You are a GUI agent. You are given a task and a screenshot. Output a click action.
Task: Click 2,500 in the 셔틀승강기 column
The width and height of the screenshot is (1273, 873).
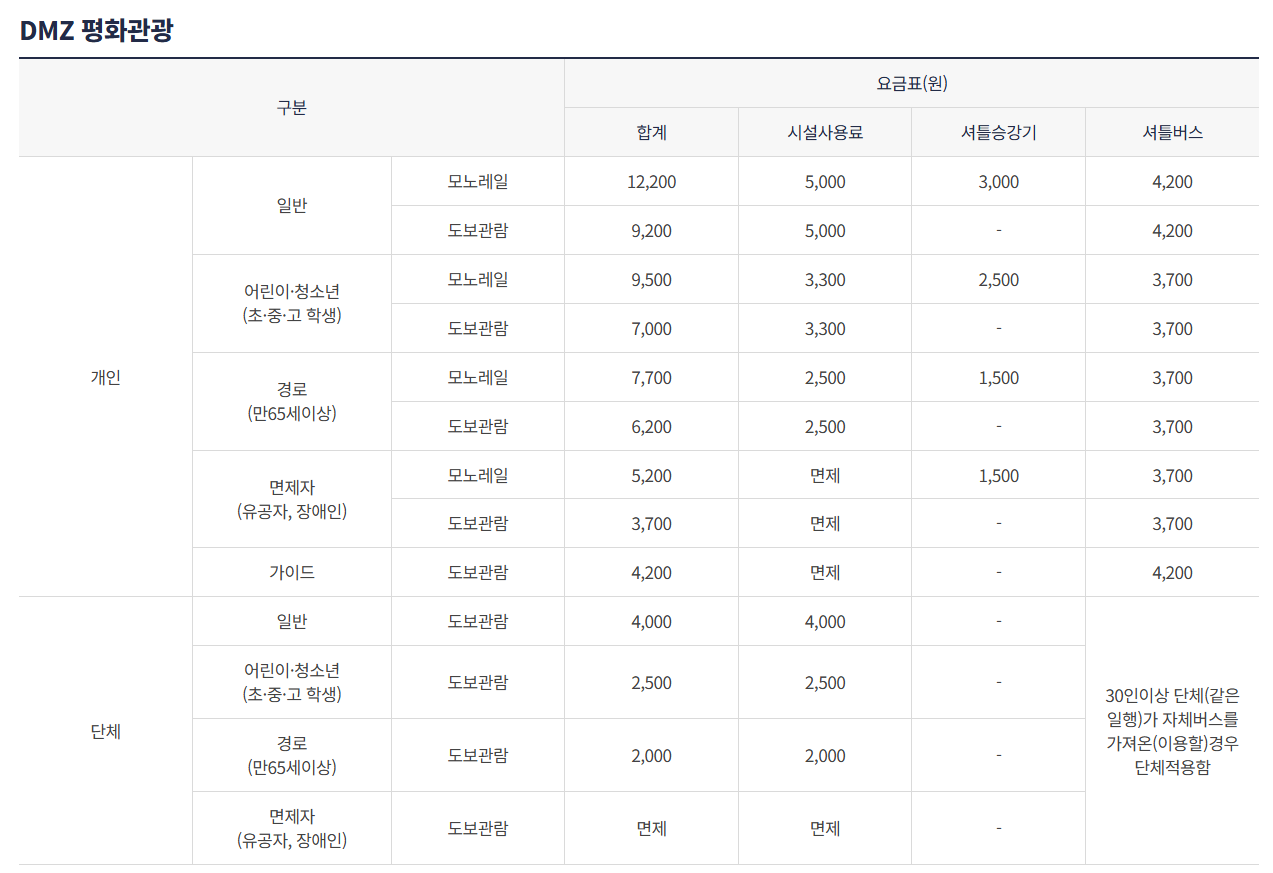(x=998, y=280)
